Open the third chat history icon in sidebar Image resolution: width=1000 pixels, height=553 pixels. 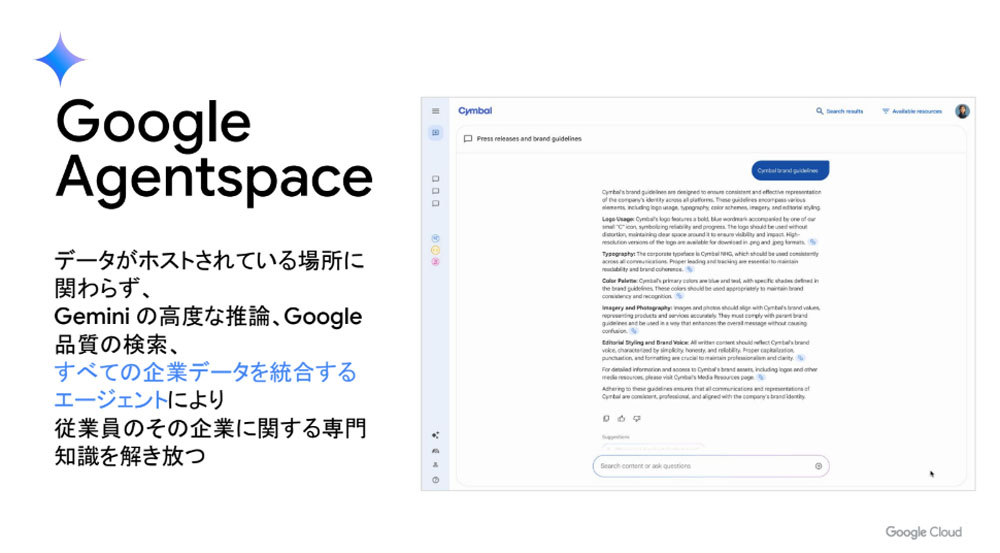pos(436,203)
